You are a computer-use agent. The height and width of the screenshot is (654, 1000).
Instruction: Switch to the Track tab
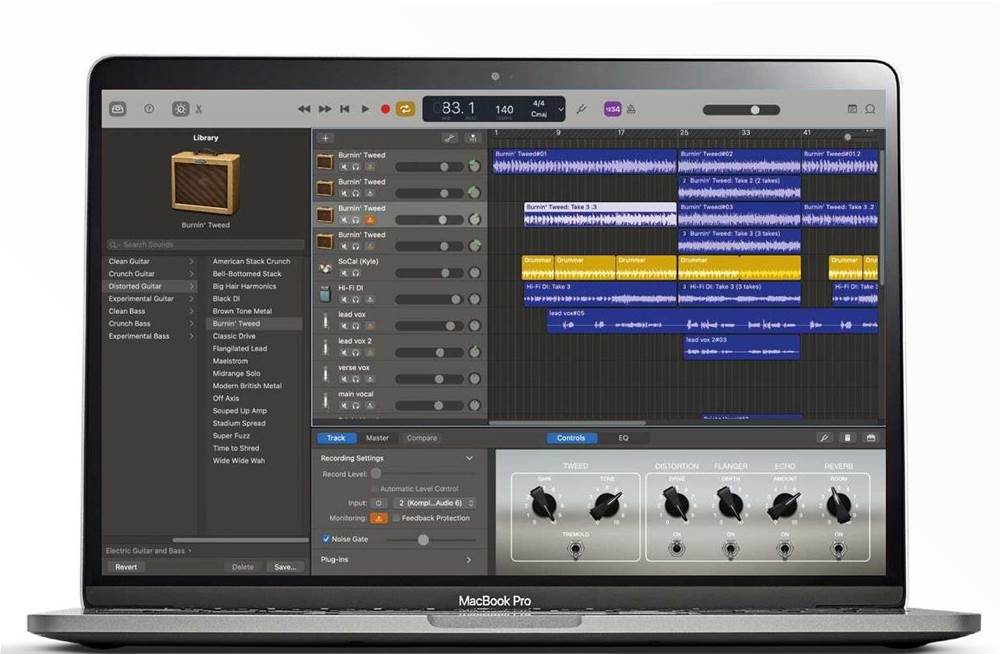coord(336,438)
